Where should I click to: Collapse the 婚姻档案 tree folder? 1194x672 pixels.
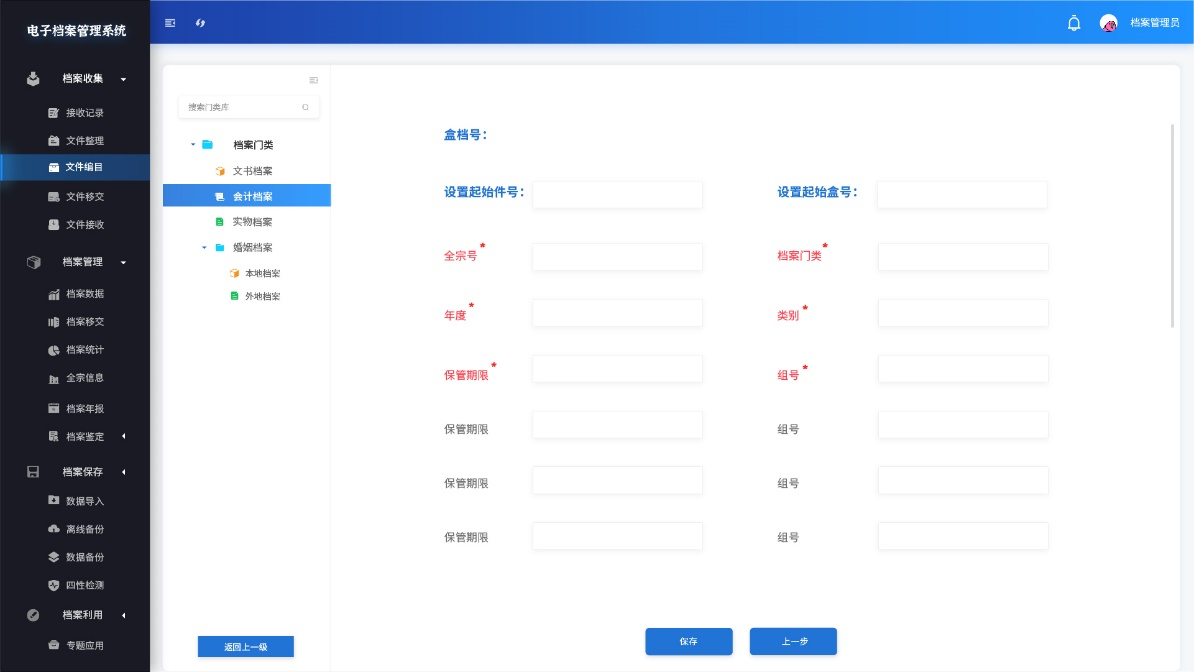point(204,247)
